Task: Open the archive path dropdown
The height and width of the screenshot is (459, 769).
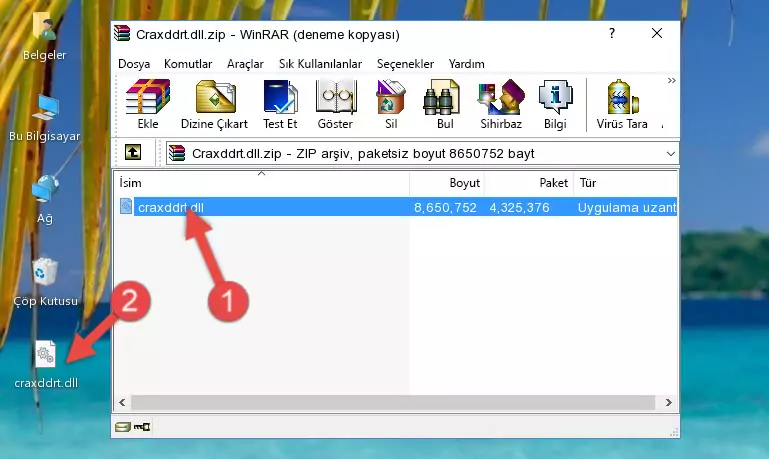Action: click(670, 153)
